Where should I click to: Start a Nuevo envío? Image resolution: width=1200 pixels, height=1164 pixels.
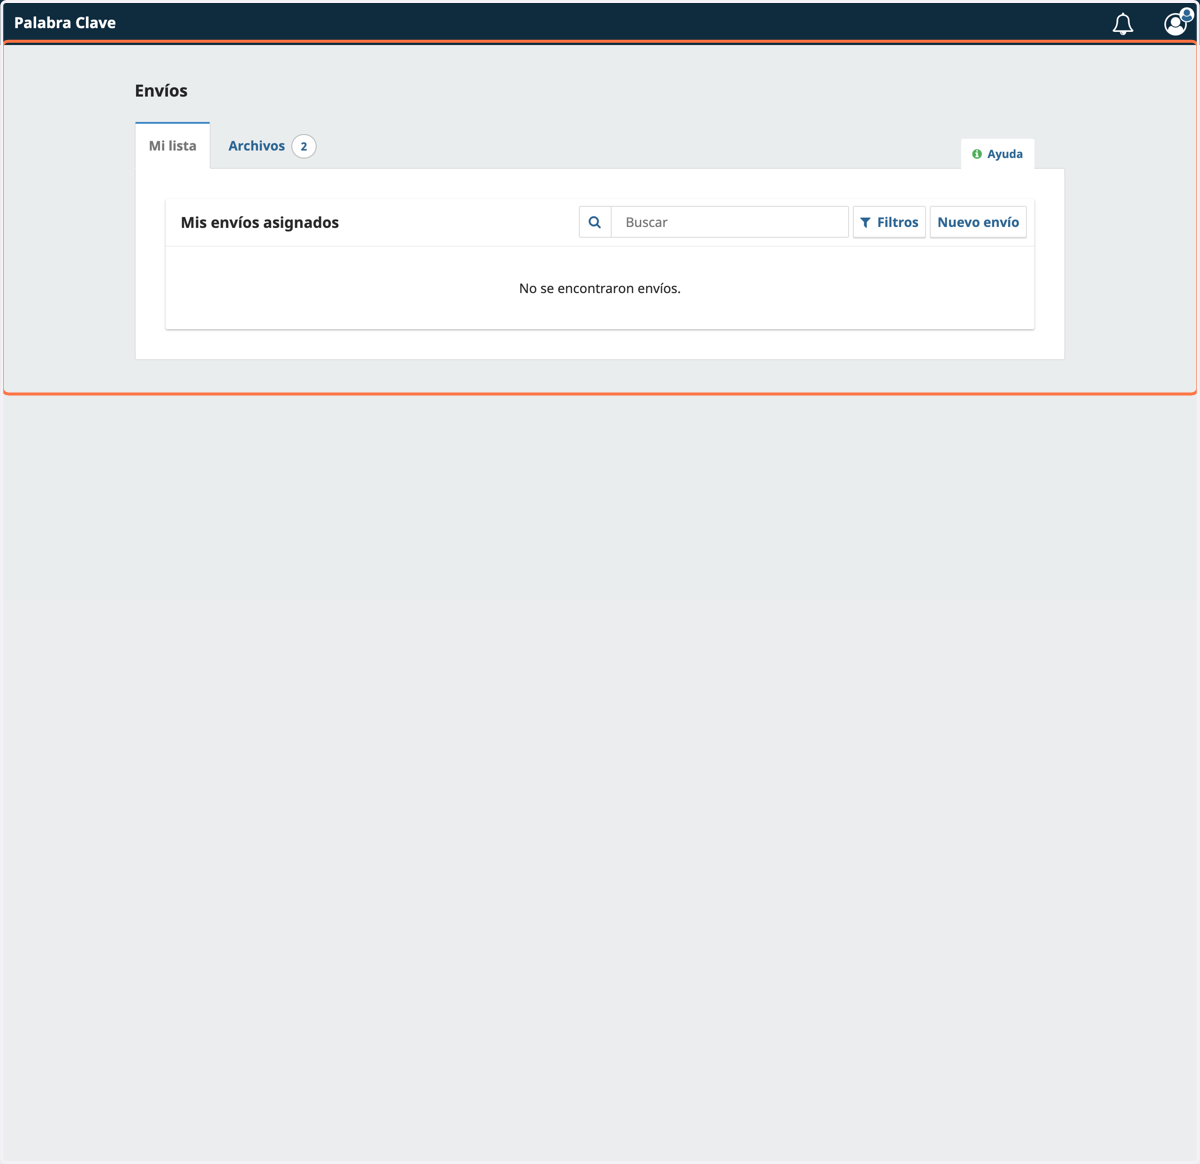click(x=978, y=222)
